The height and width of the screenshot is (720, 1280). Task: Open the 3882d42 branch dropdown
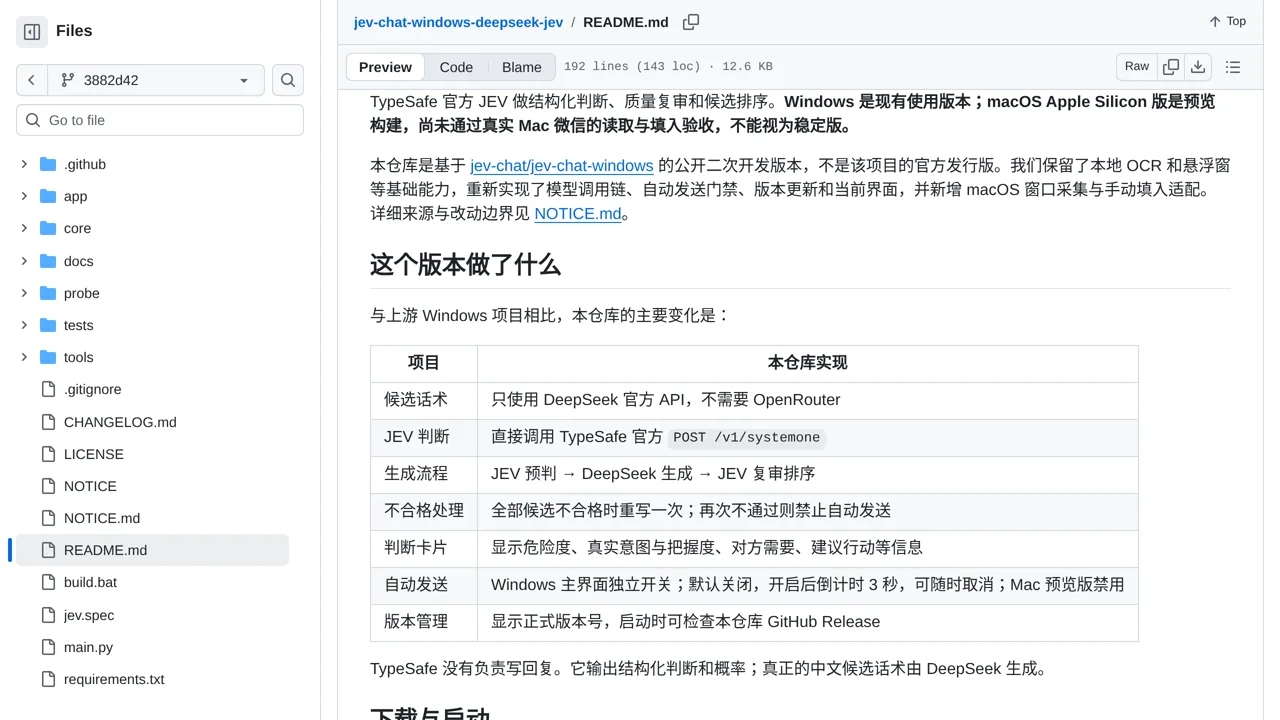pos(156,80)
